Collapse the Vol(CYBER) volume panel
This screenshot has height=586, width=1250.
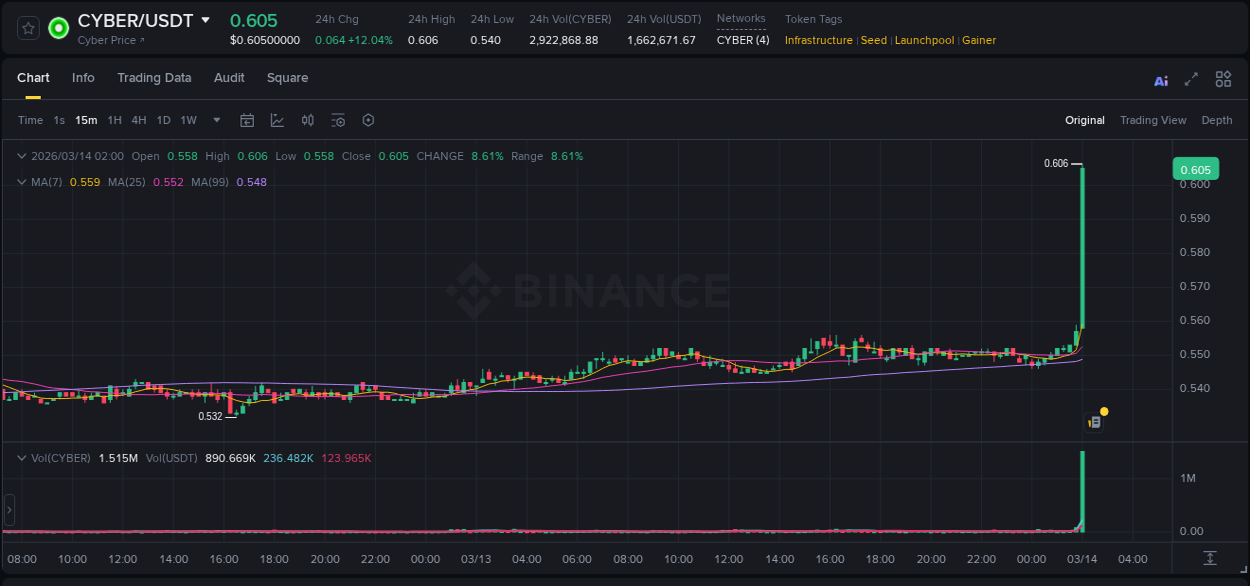tap(22, 458)
